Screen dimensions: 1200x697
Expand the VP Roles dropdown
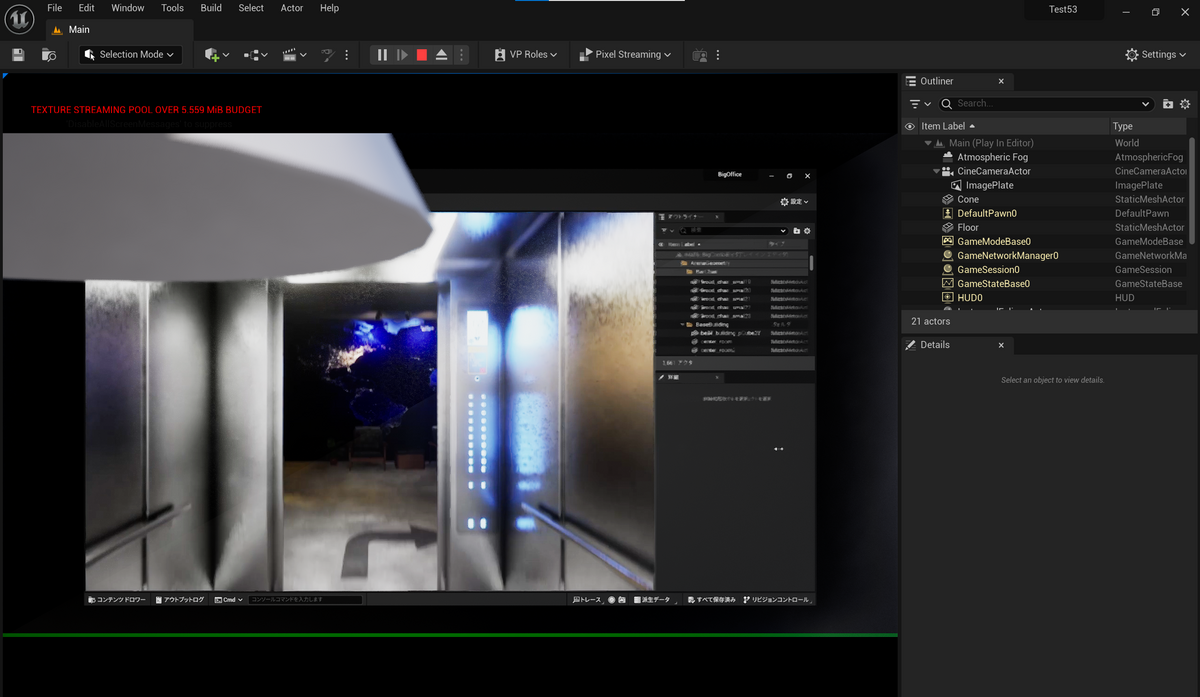526,55
